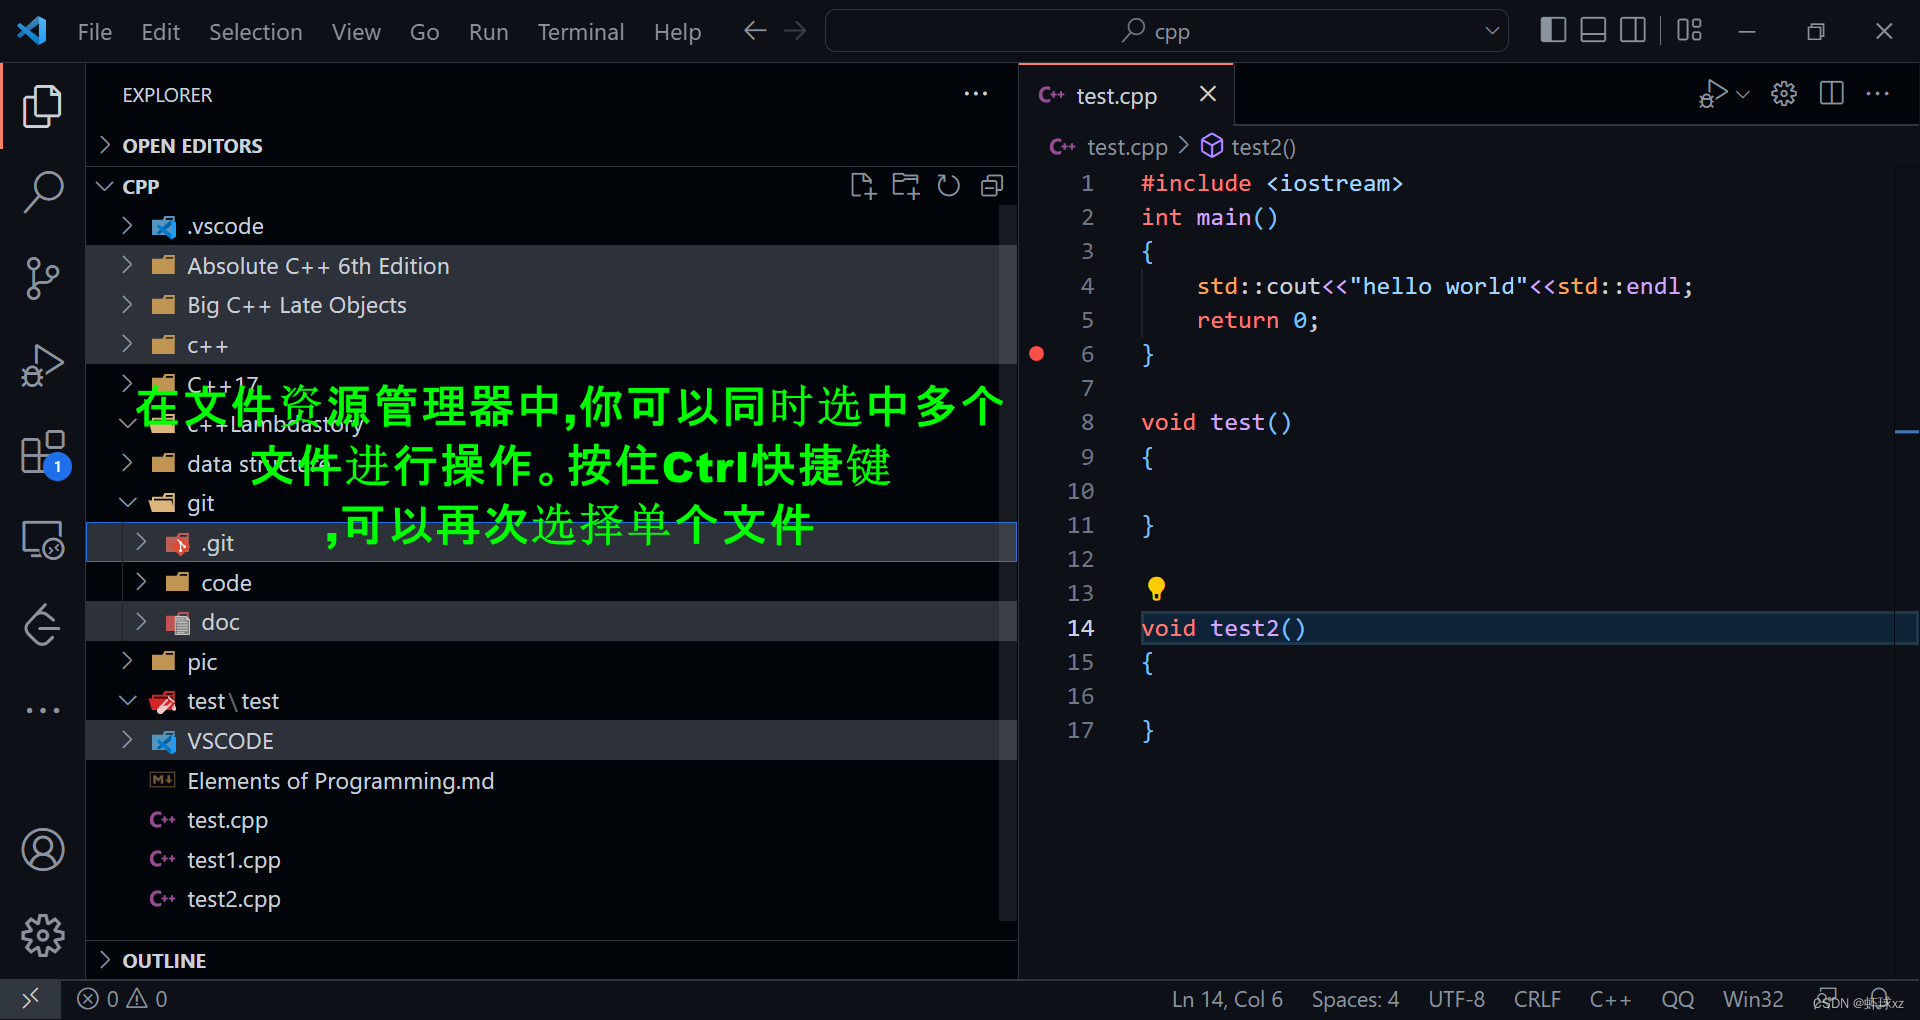Customize the editor layout
Screen dimensions: 1920x1020
tap(1689, 30)
